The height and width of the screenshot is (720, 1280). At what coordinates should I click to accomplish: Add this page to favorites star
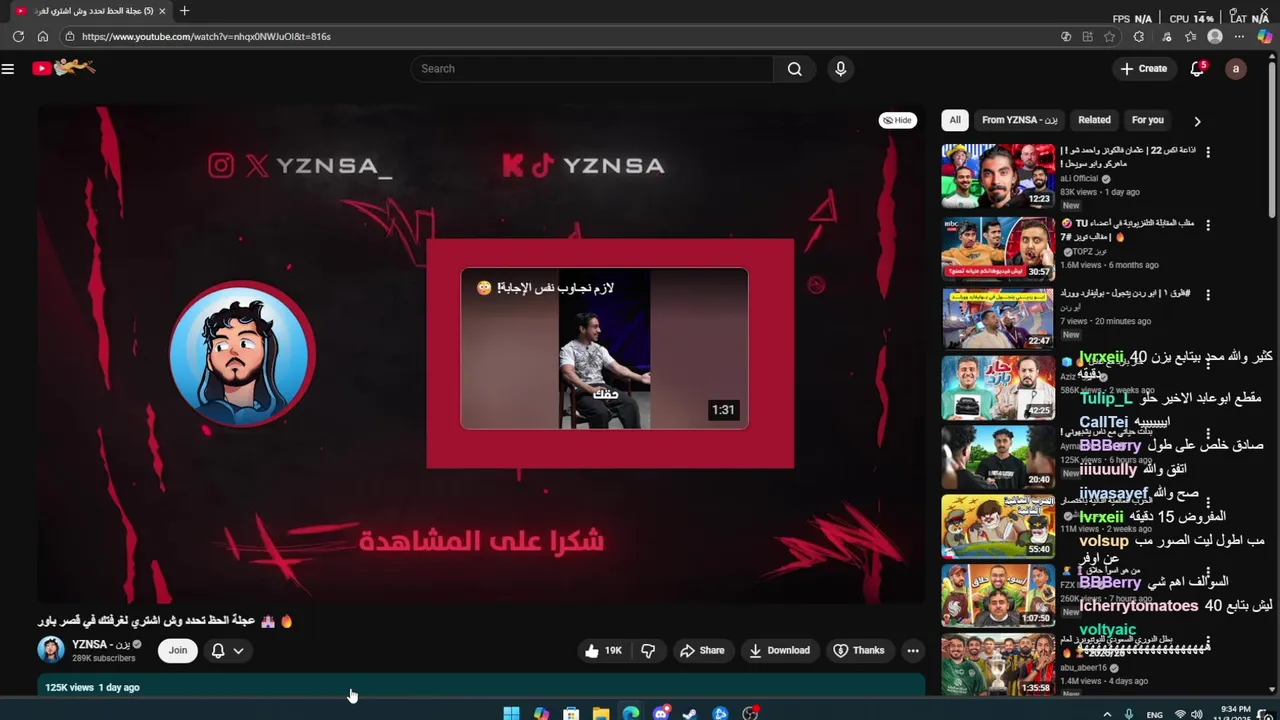click(1109, 36)
